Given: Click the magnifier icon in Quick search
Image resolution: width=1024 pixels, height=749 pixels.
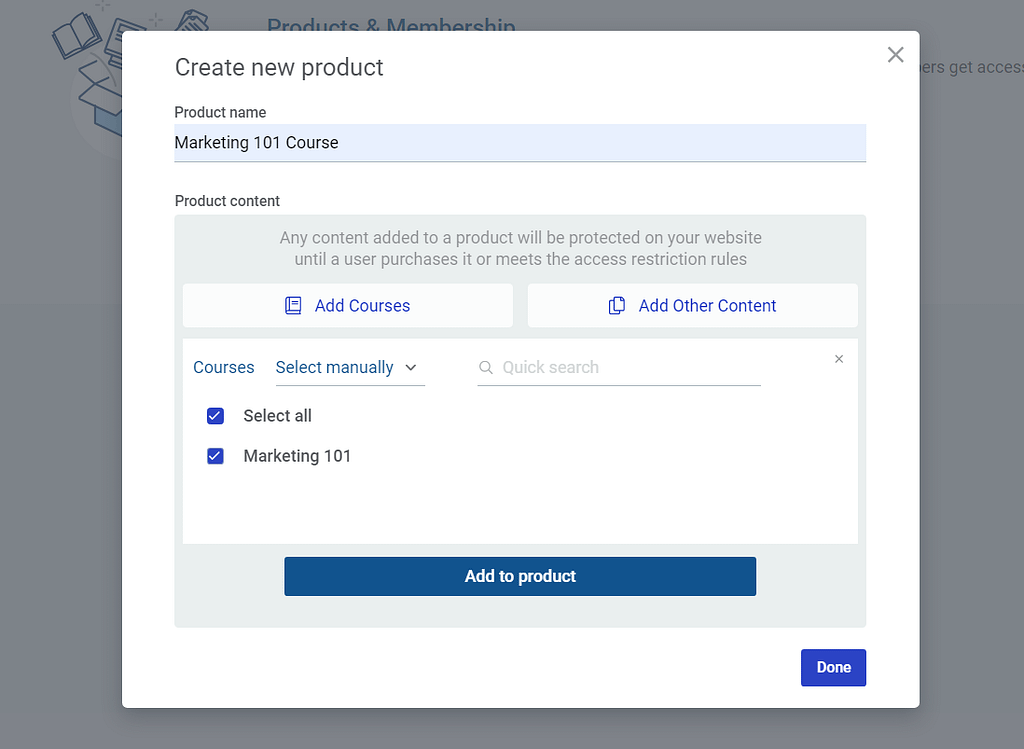Looking at the screenshot, I should (x=486, y=368).
